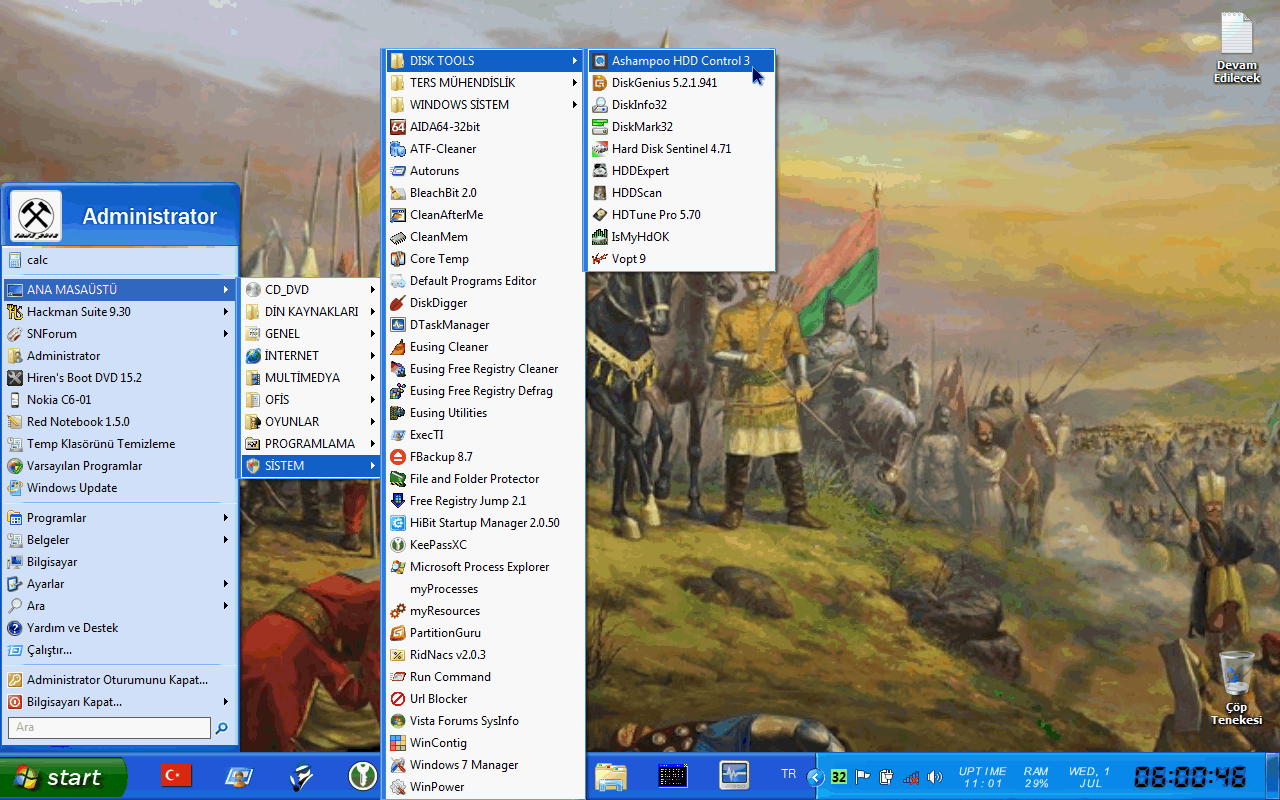Select ANA MASAÜSTÜ start menu item
The image size is (1280, 800).
[x=119, y=290]
